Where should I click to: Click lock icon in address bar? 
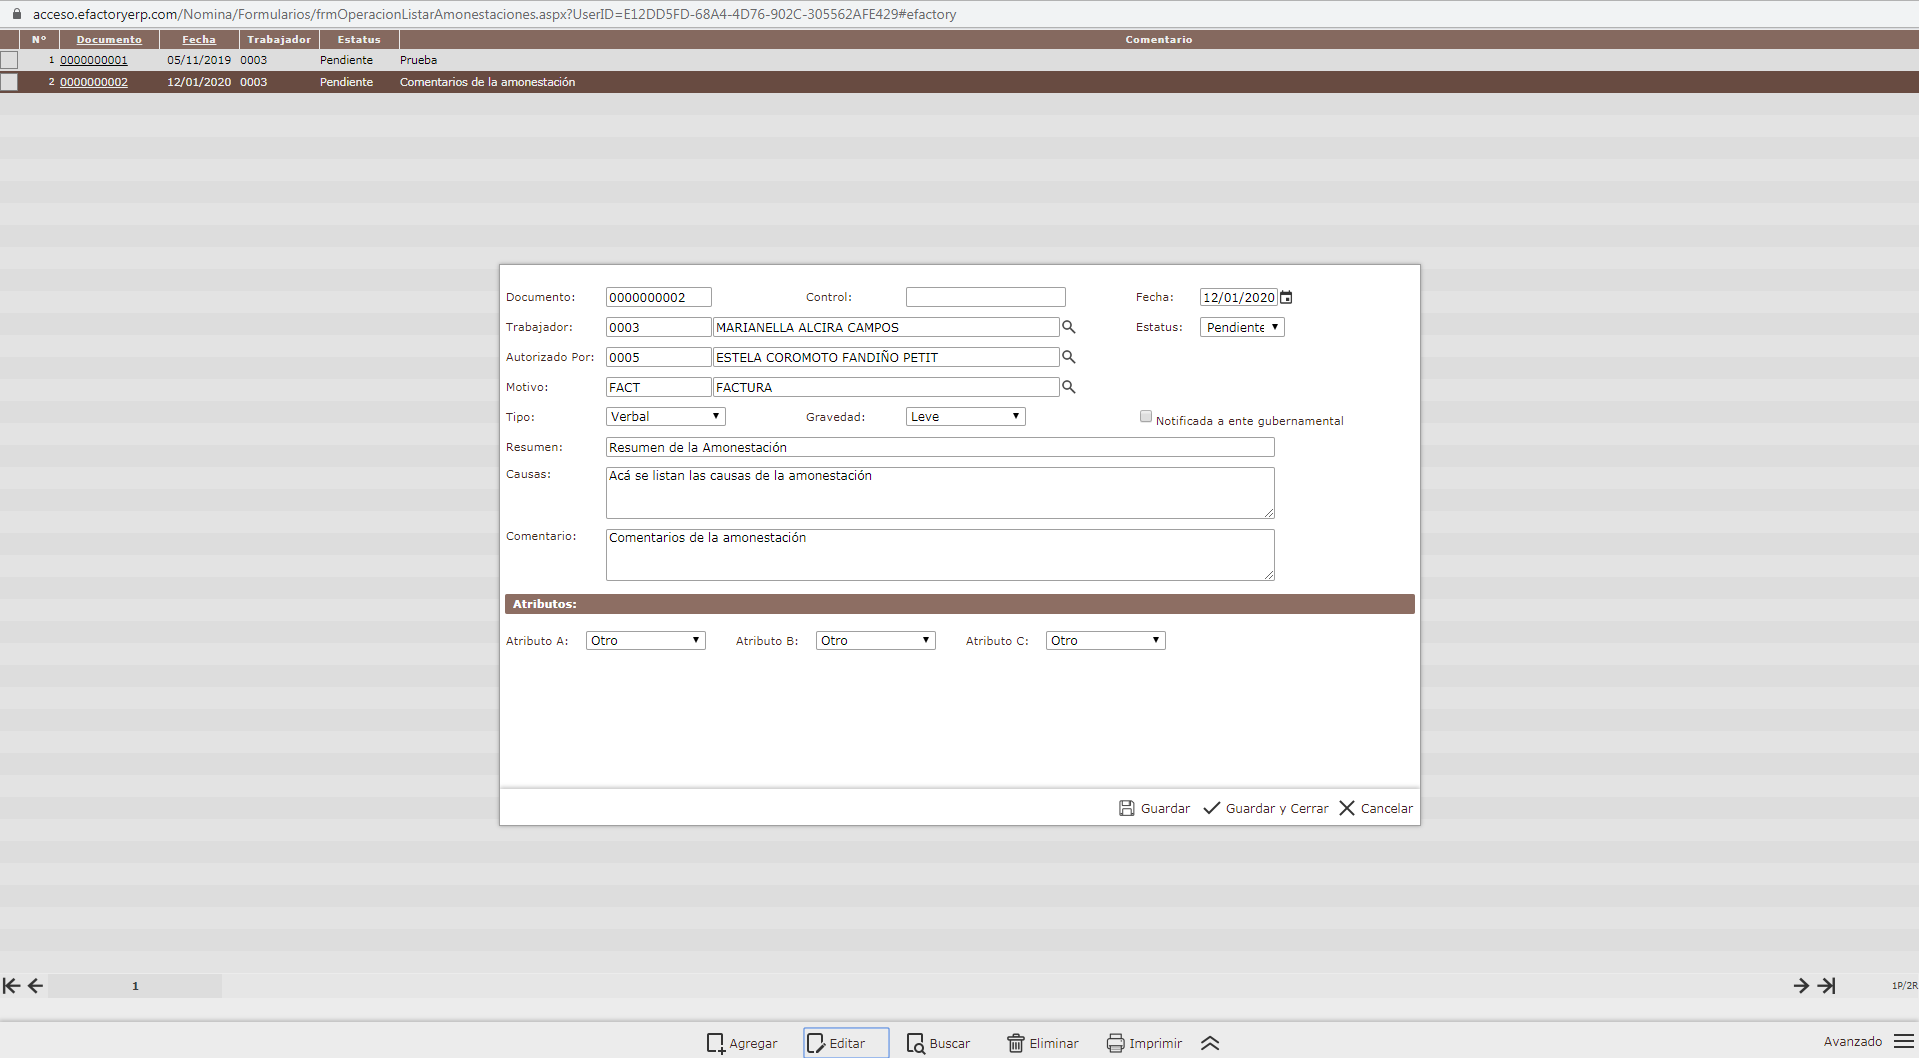click(16, 14)
